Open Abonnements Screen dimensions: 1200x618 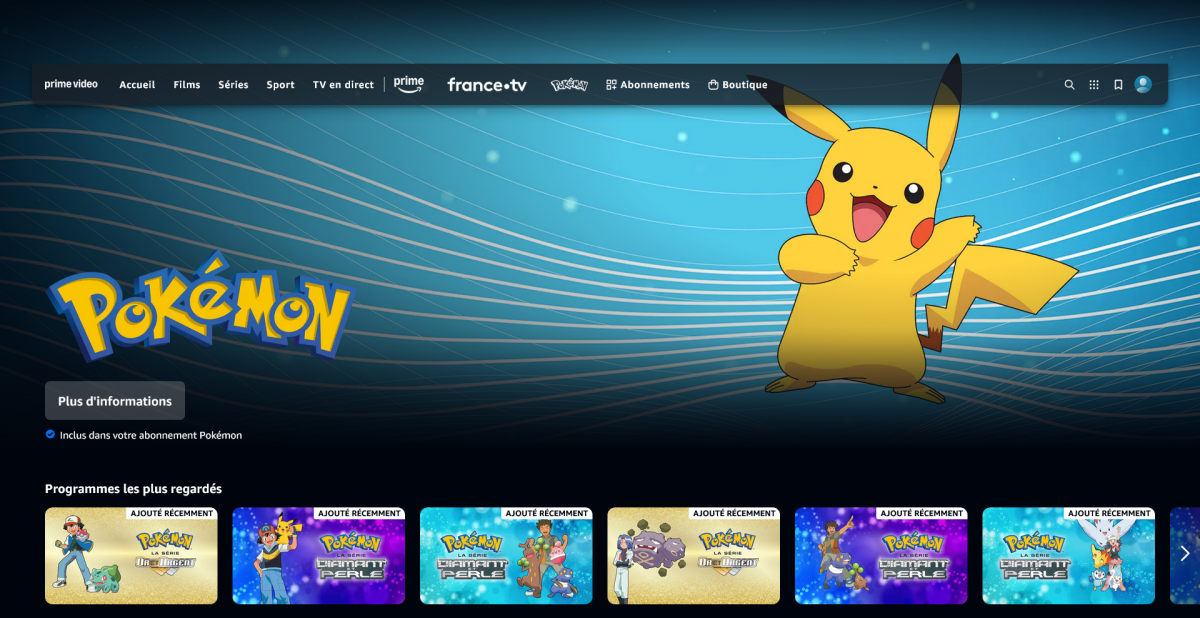(x=648, y=85)
